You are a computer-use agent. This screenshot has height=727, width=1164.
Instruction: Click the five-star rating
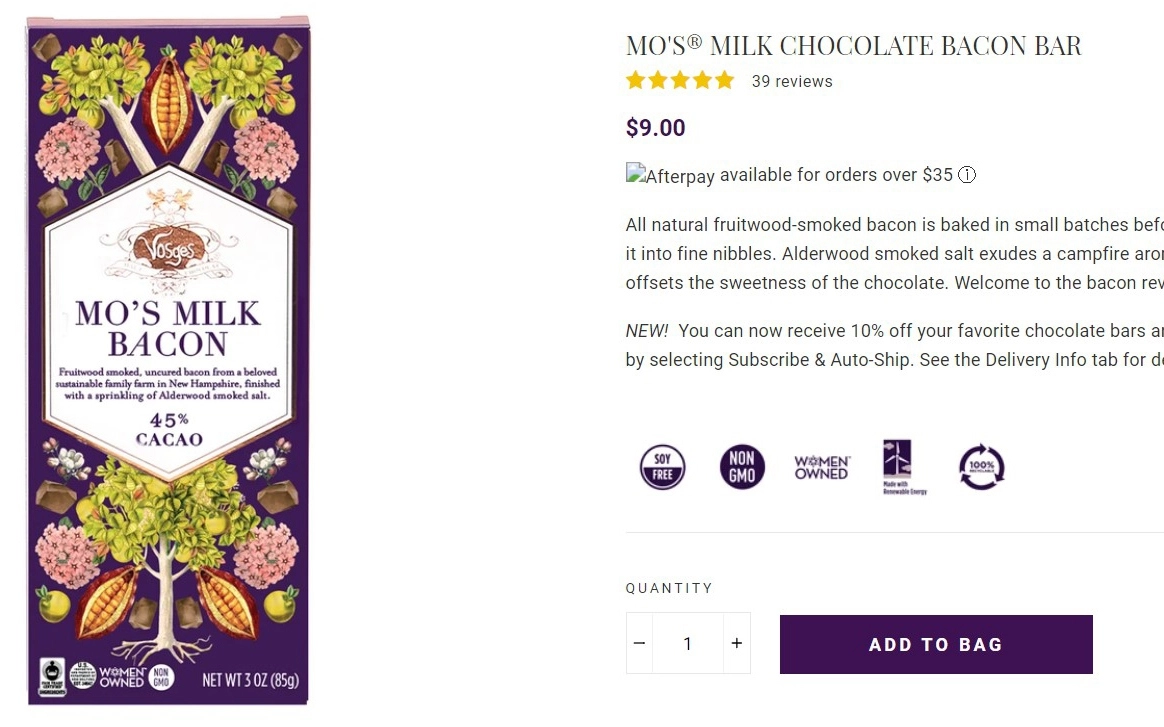click(680, 81)
